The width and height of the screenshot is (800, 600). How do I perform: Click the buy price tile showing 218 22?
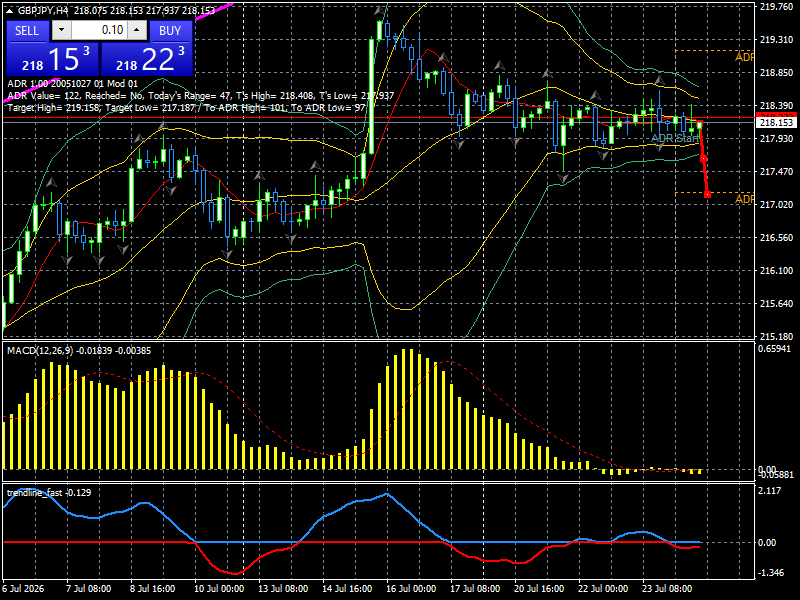pyautogui.click(x=147, y=59)
